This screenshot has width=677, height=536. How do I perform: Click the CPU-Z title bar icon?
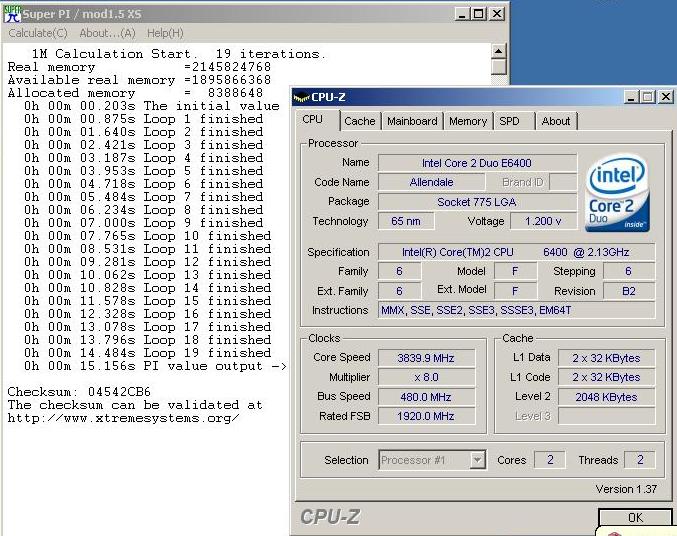(301, 97)
